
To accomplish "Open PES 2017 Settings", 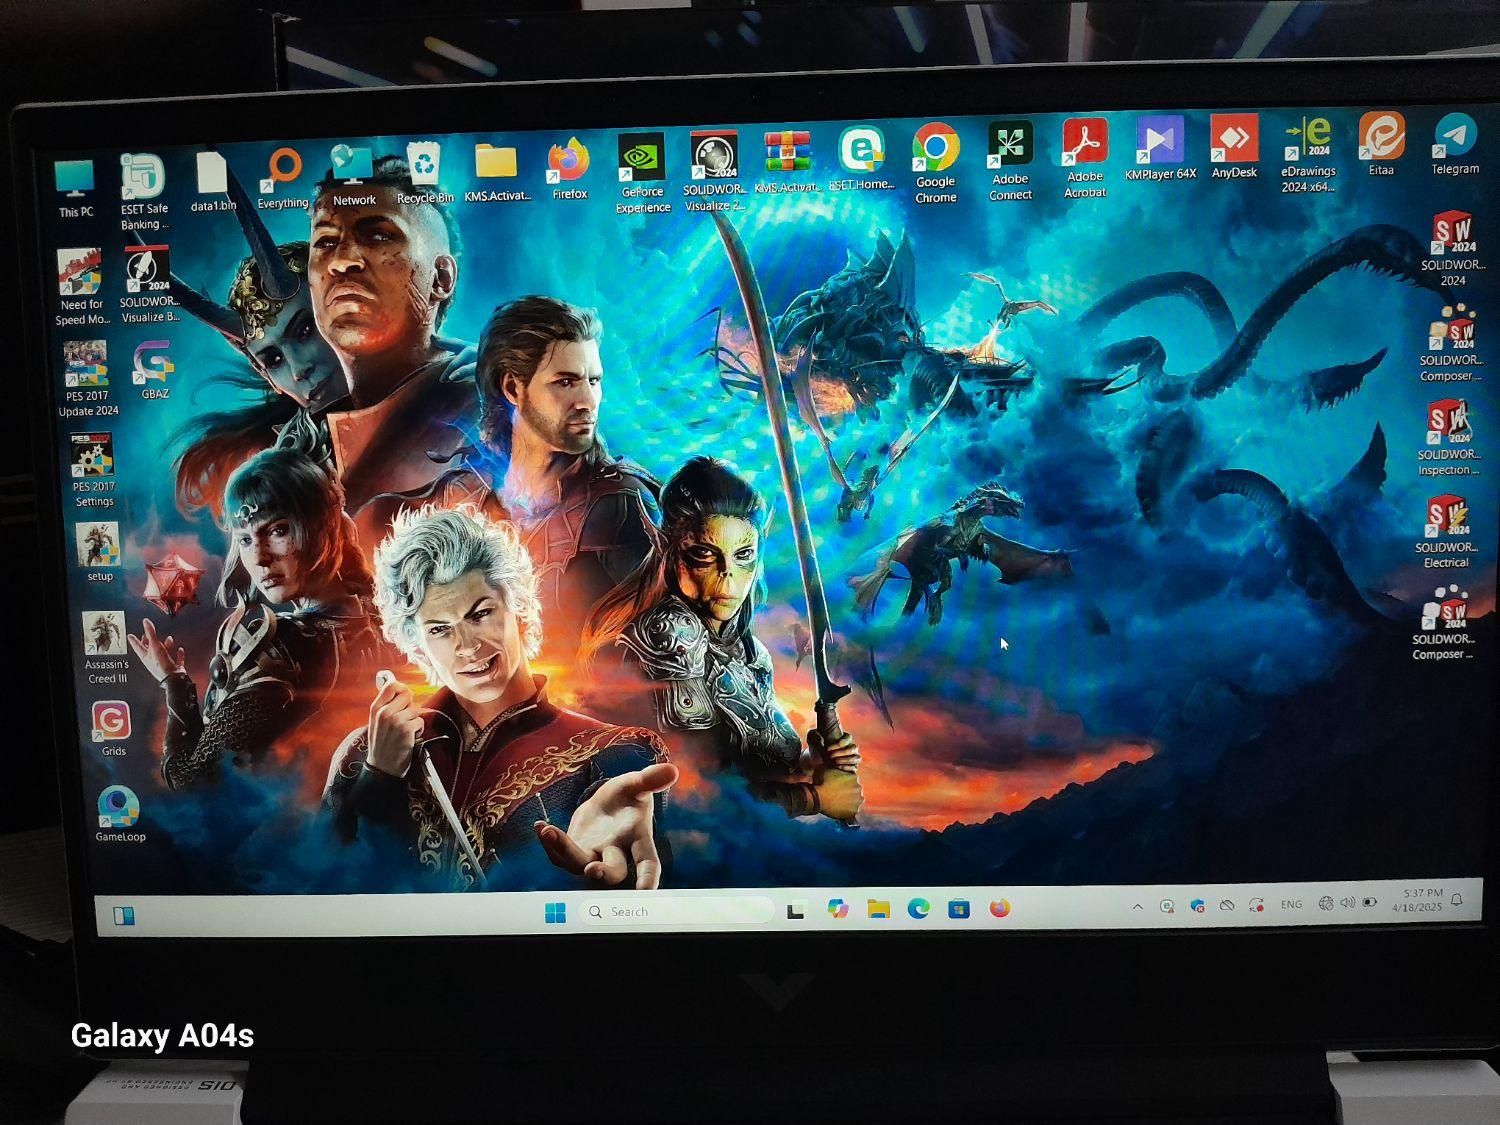I will coord(93,470).
